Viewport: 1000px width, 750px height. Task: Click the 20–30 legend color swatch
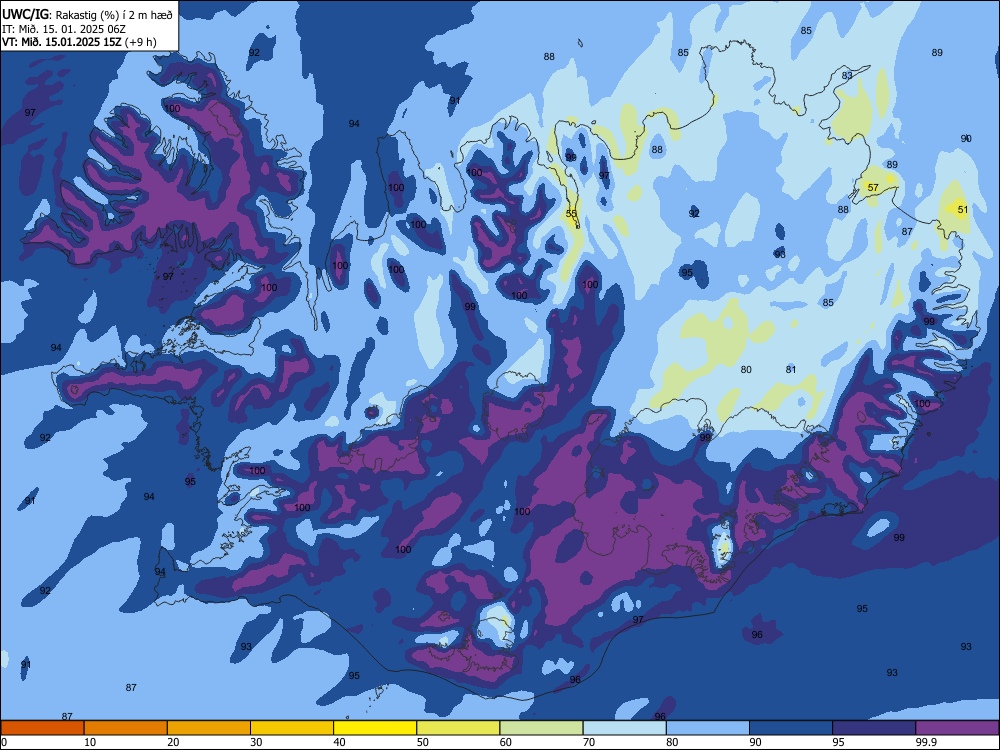tap(209, 728)
